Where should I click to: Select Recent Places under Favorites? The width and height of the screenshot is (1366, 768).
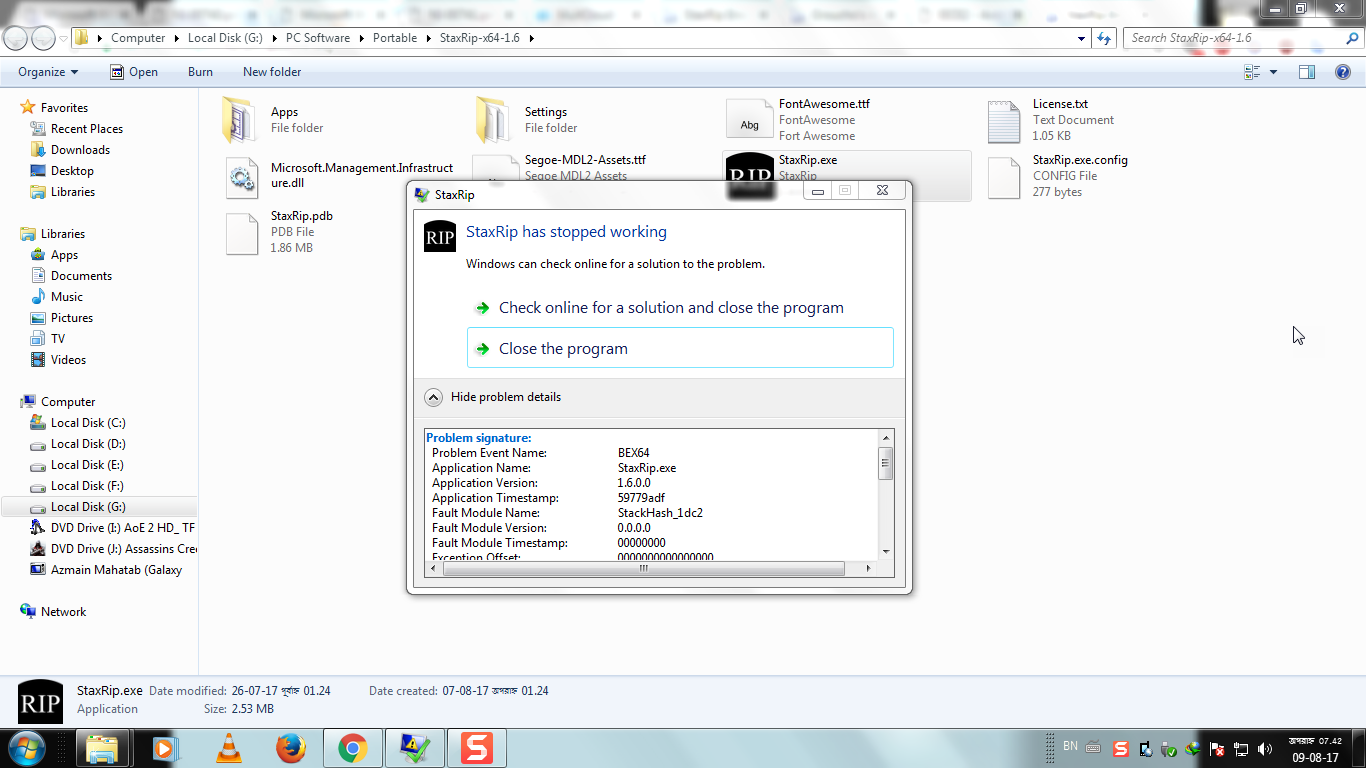tap(87, 129)
